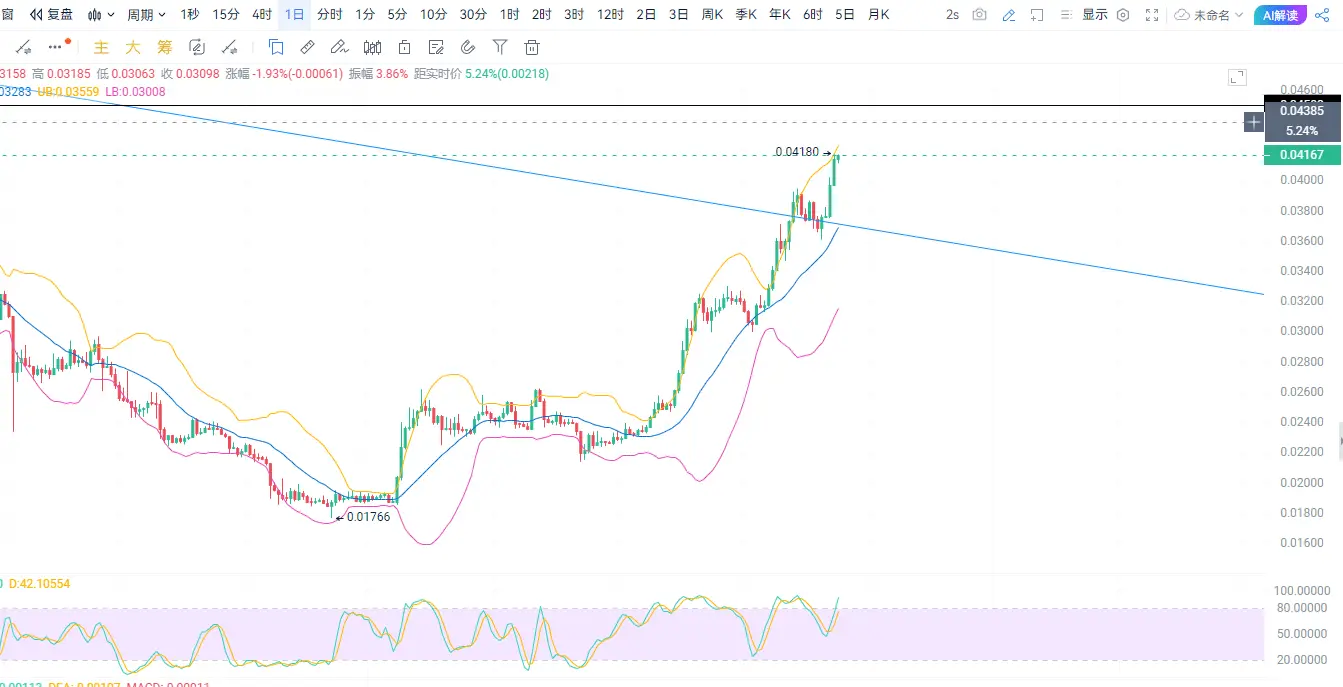The height and width of the screenshot is (687, 1343).
Task: Switch to 周K weekly candles
Action: (712, 15)
